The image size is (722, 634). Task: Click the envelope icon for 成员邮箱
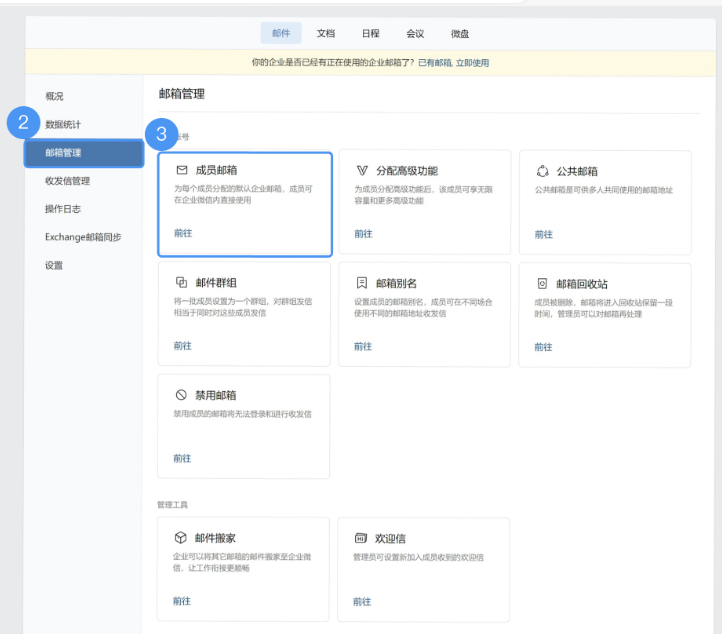[x=182, y=171]
